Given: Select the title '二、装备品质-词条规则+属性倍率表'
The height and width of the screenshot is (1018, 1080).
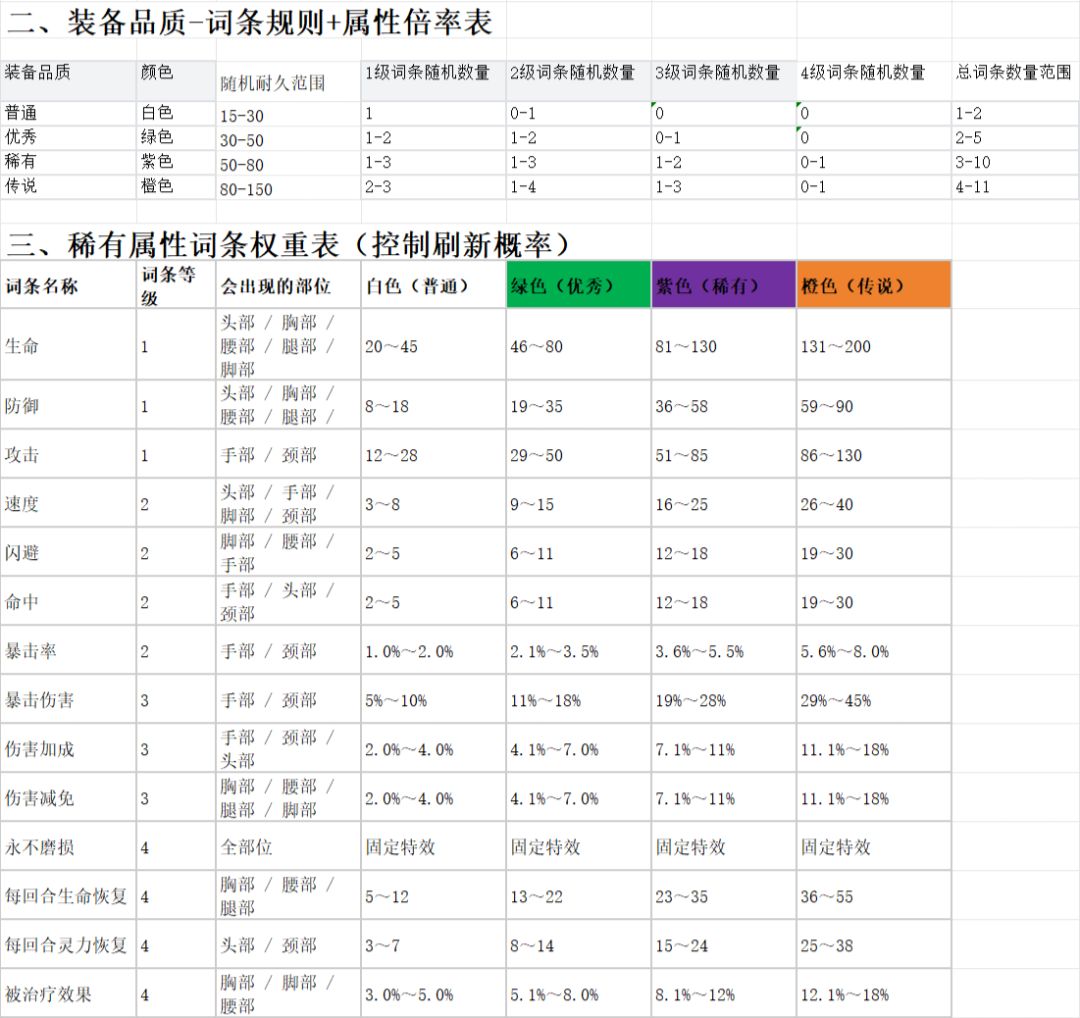Looking at the screenshot, I should click(249, 22).
